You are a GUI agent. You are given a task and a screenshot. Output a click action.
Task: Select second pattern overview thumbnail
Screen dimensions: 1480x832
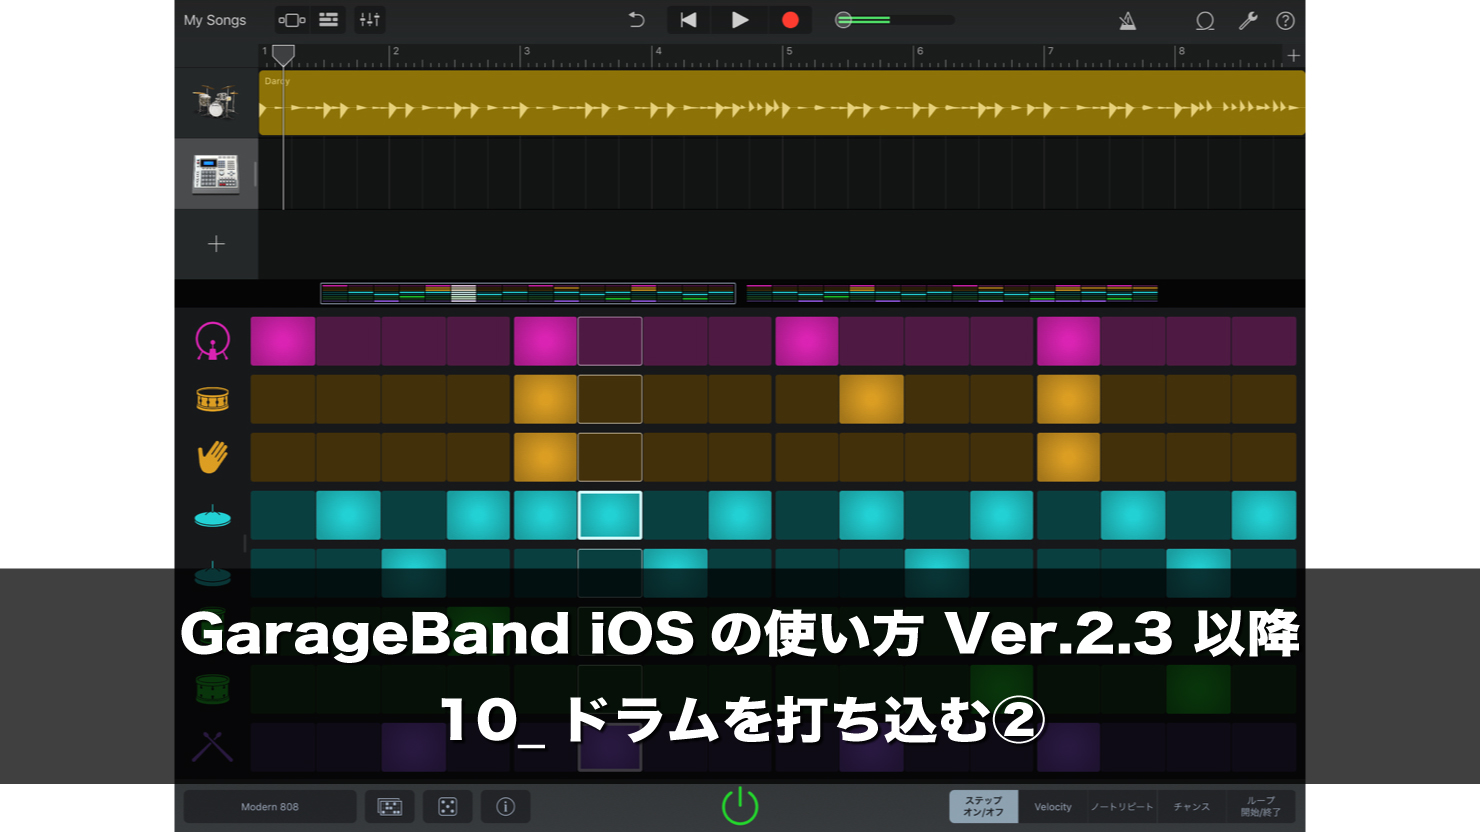(x=952, y=293)
